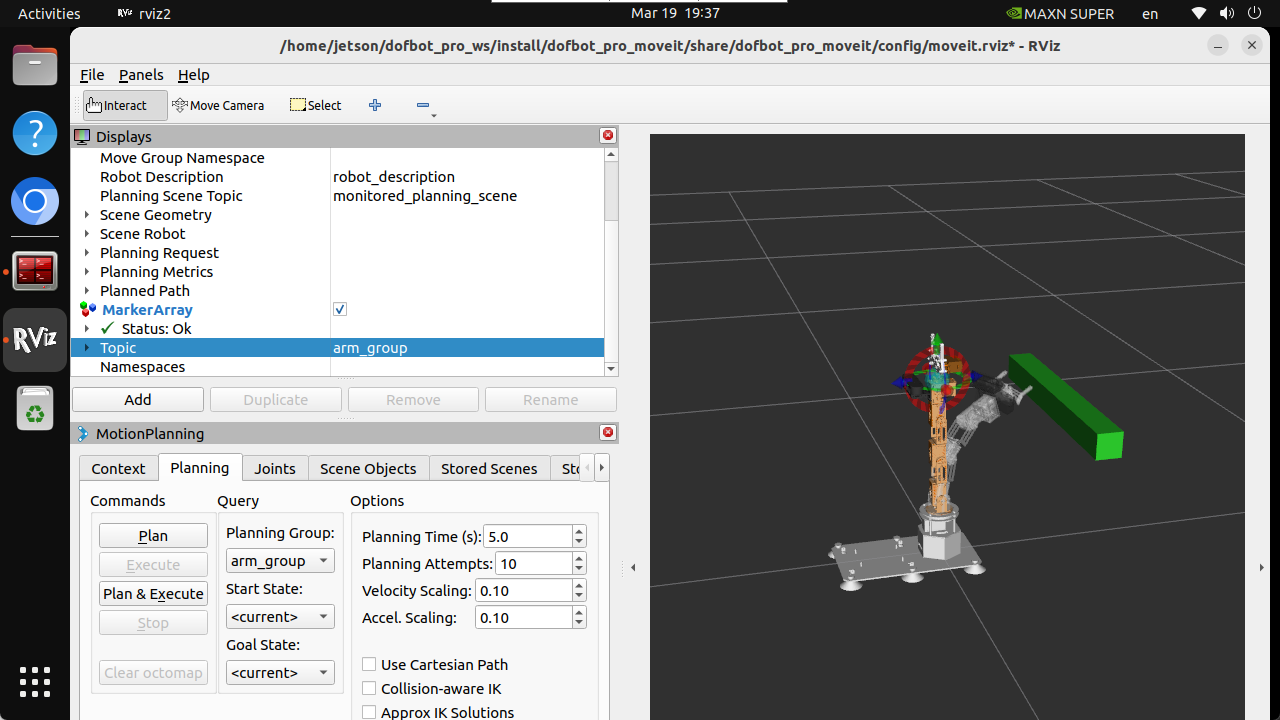Click the MarkerArray display icon
This screenshot has height=720, width=1280.
click(x=88, y=310)
